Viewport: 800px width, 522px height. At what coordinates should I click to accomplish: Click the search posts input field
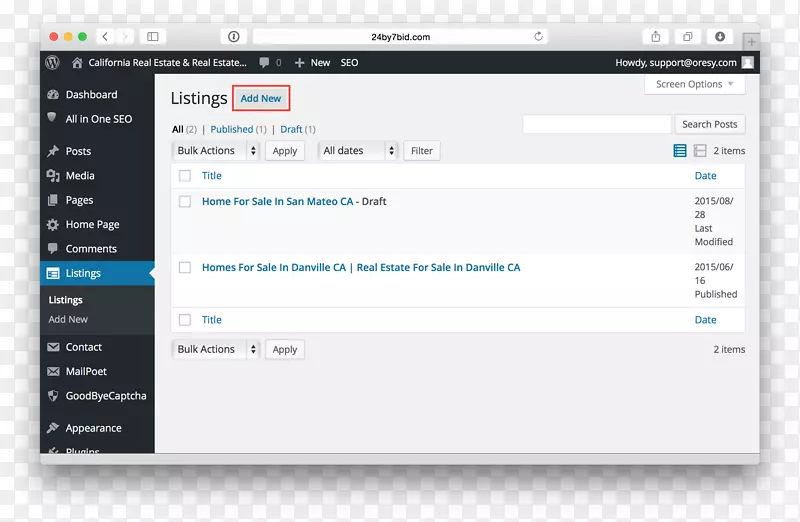click(x=596, y=124)
